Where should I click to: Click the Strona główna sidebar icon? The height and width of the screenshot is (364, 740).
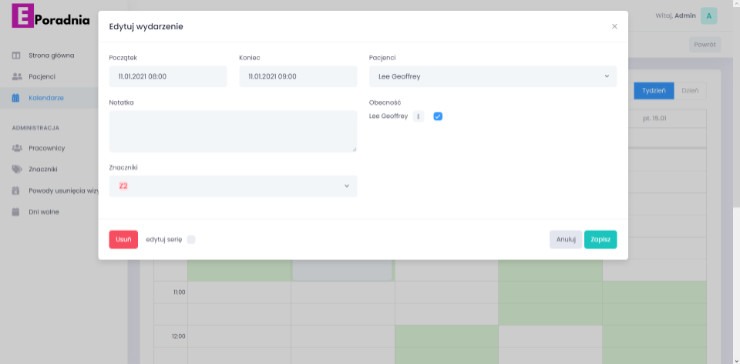coord(16,56)
